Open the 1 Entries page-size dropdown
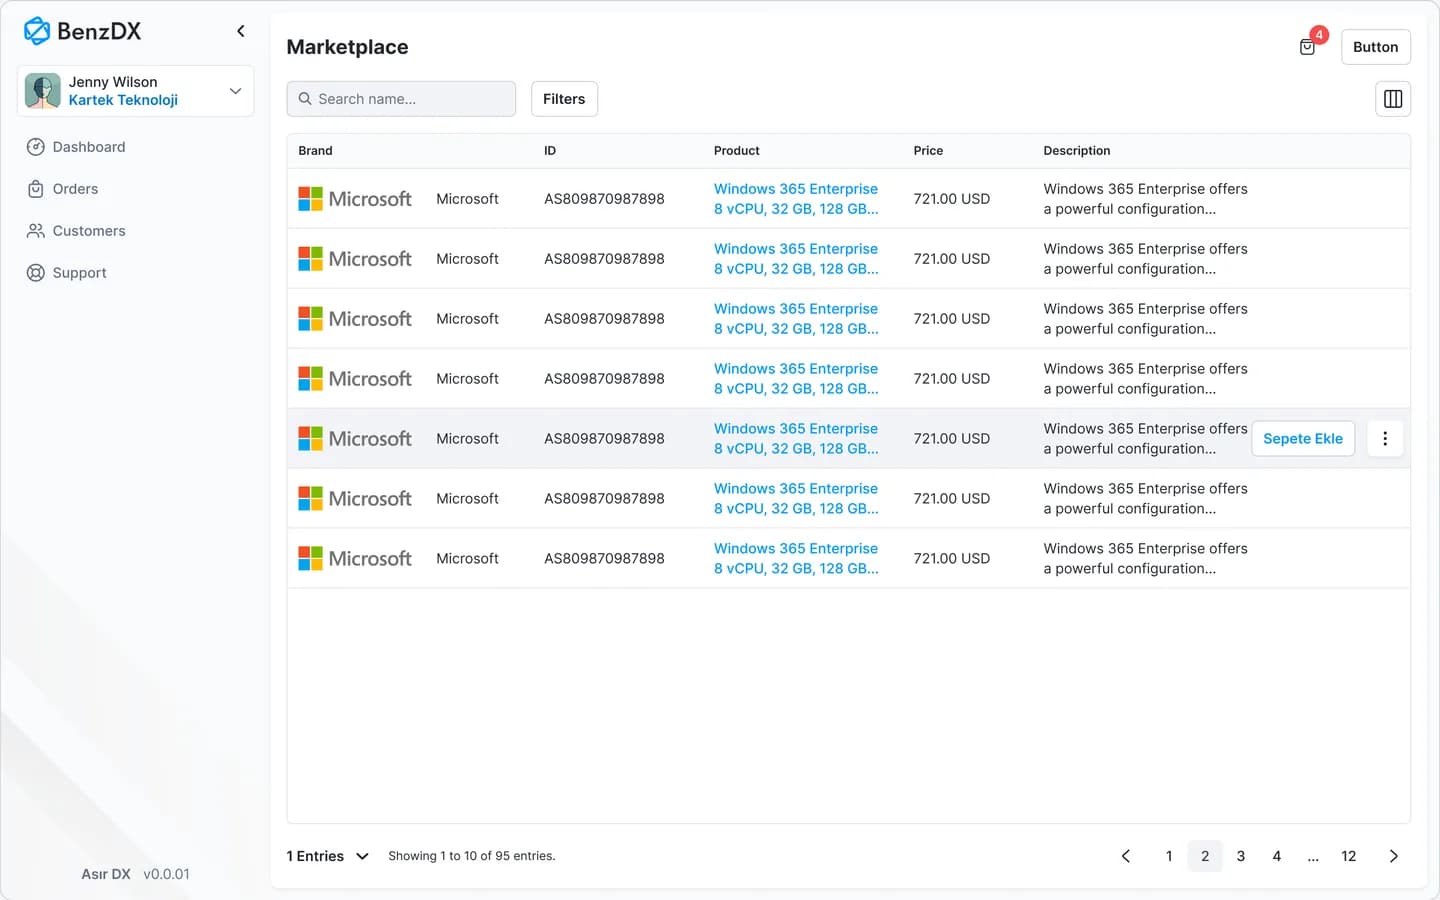Screen dimensions: 1440x900 pyautogui.click(x=328, y=856)
